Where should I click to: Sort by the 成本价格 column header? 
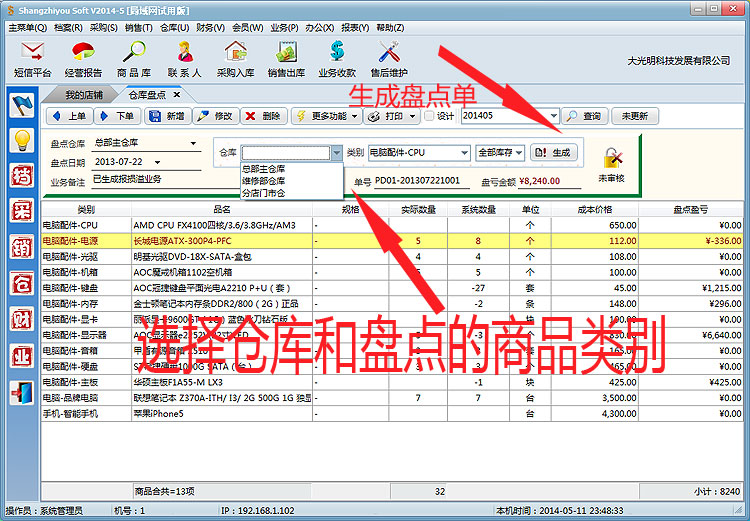click(595, 210)
